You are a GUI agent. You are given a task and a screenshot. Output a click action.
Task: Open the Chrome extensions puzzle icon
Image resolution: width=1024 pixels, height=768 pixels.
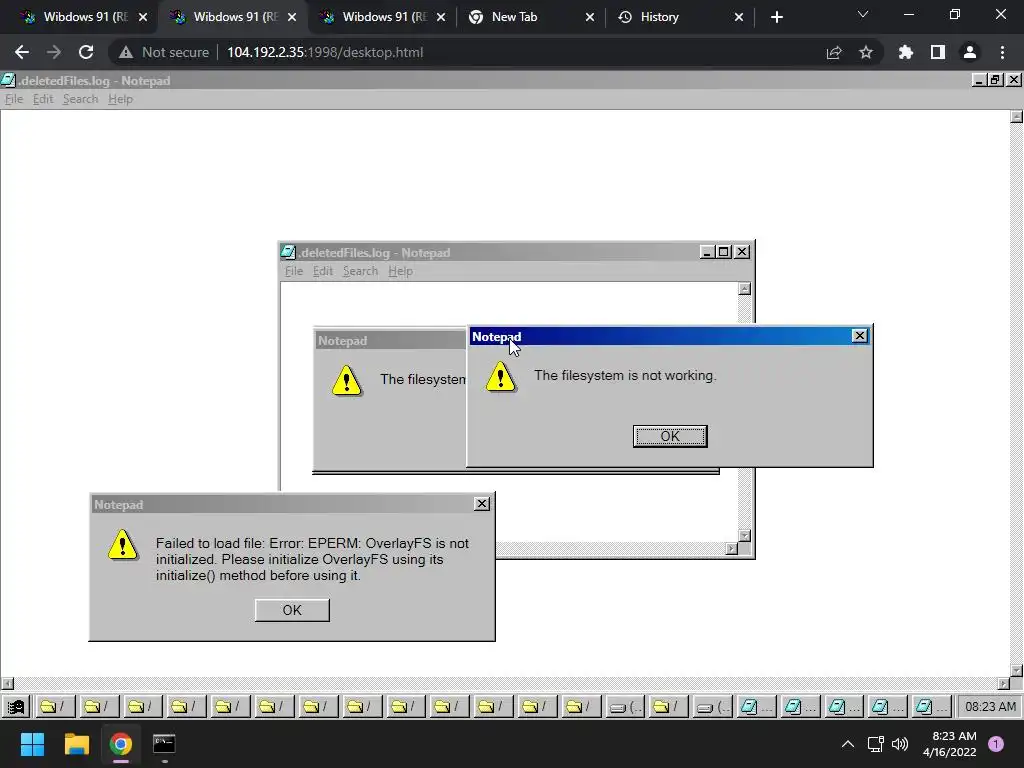coord(906,52)
